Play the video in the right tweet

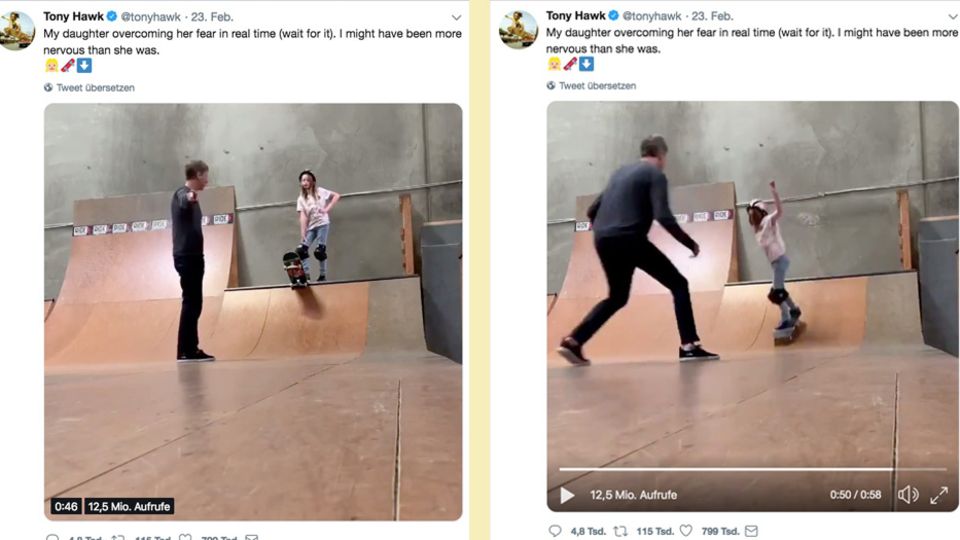point(567,495)
